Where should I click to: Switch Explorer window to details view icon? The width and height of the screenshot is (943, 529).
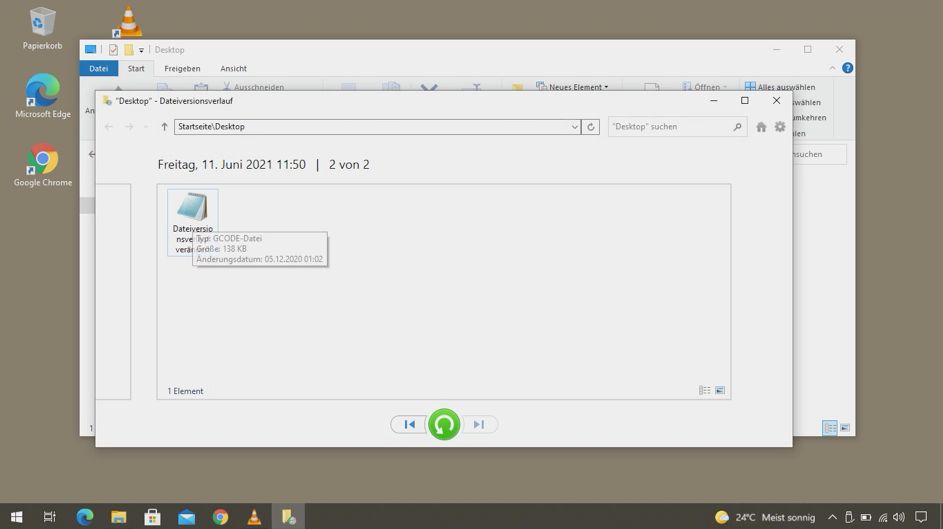[830, 428]
